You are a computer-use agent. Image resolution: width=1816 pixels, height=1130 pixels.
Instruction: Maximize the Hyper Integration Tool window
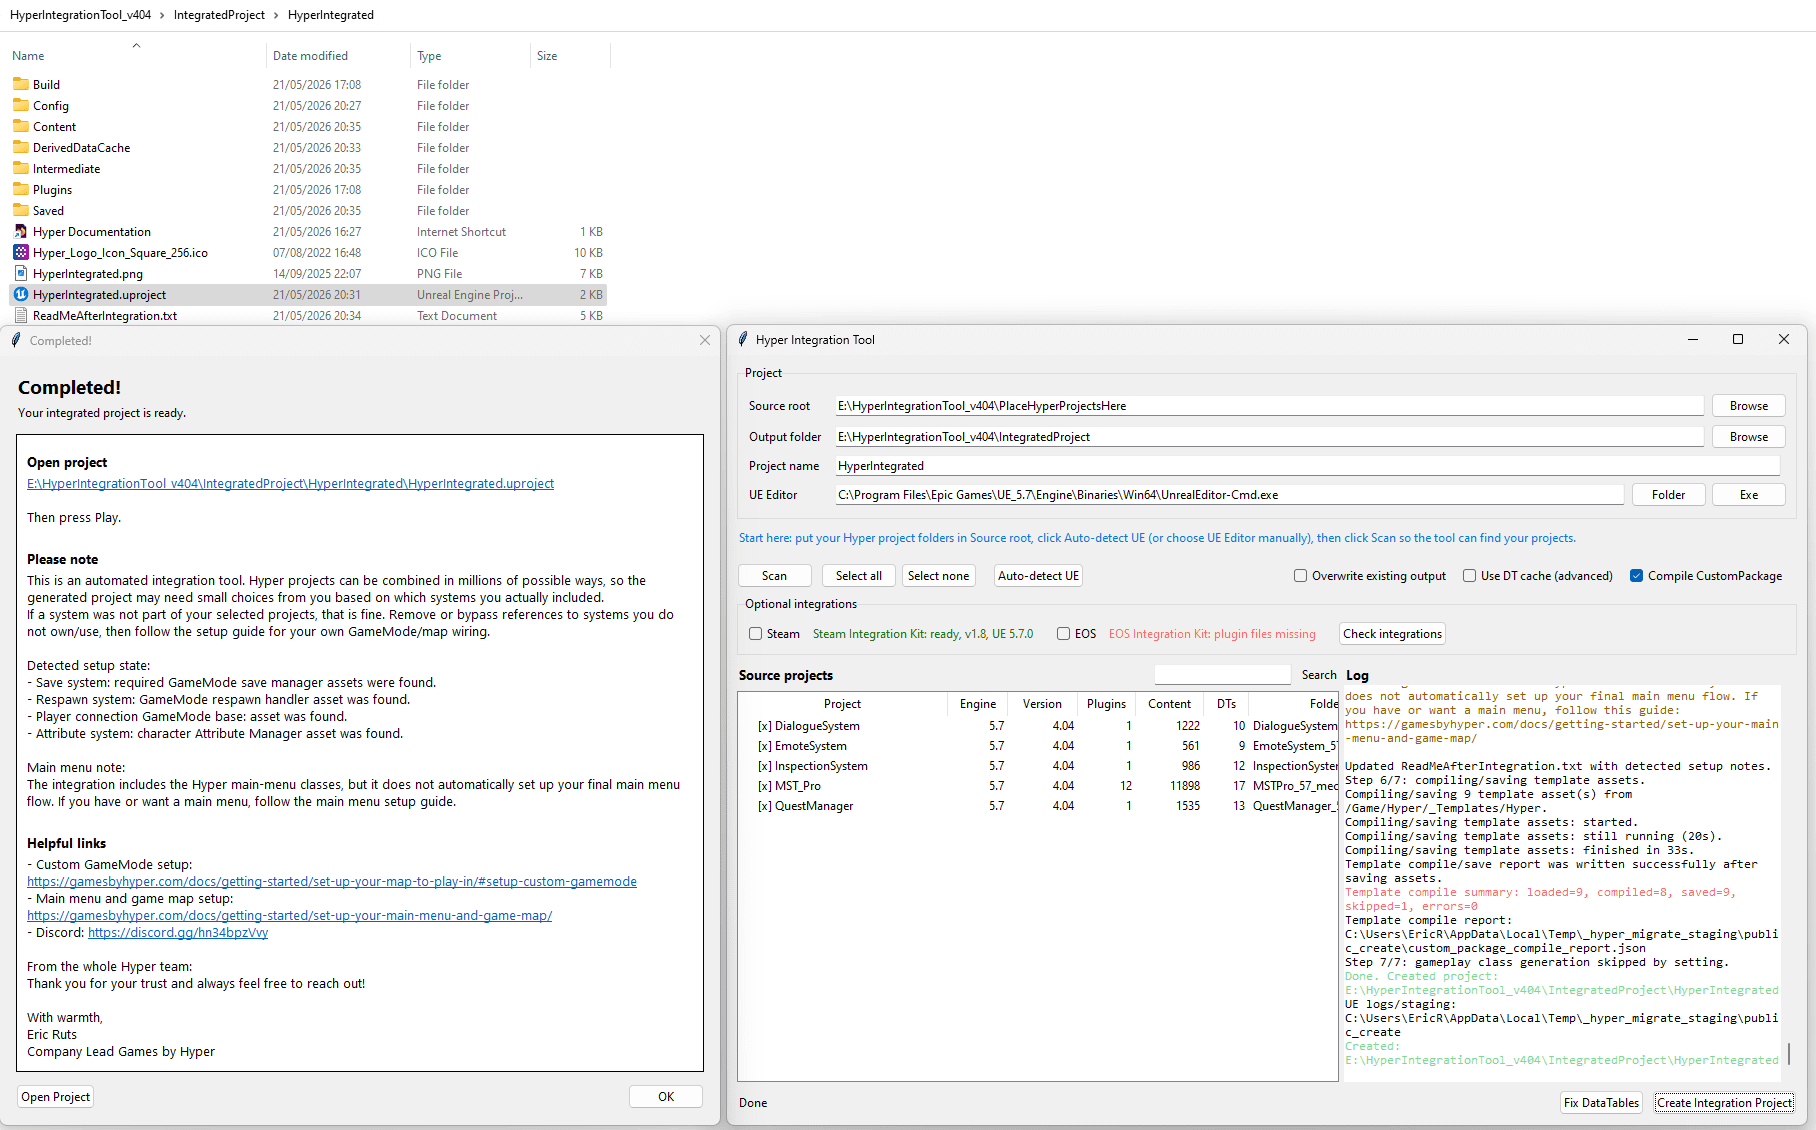(x=1738, y=339)
